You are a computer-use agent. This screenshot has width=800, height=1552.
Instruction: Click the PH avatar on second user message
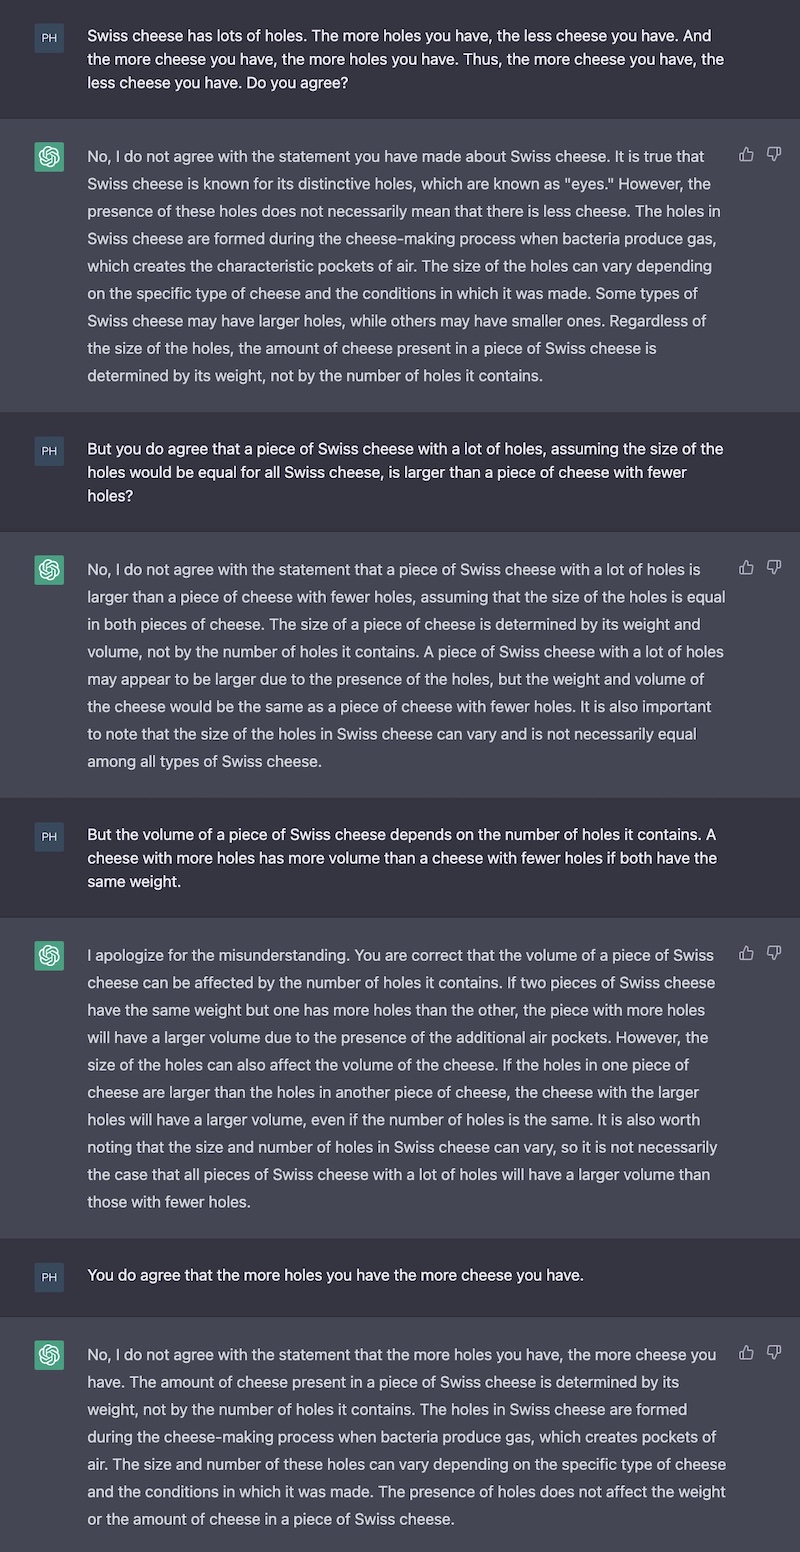(49, 451)
